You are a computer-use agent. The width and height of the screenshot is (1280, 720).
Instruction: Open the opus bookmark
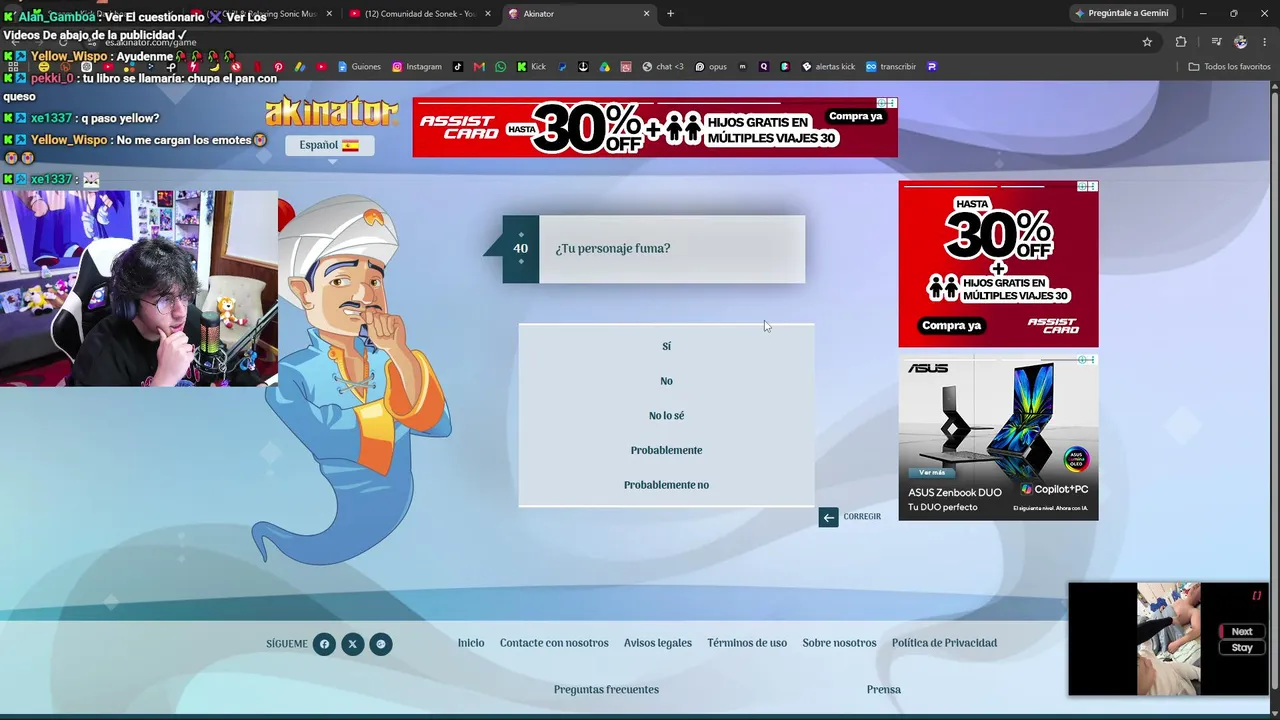point(710,67)
